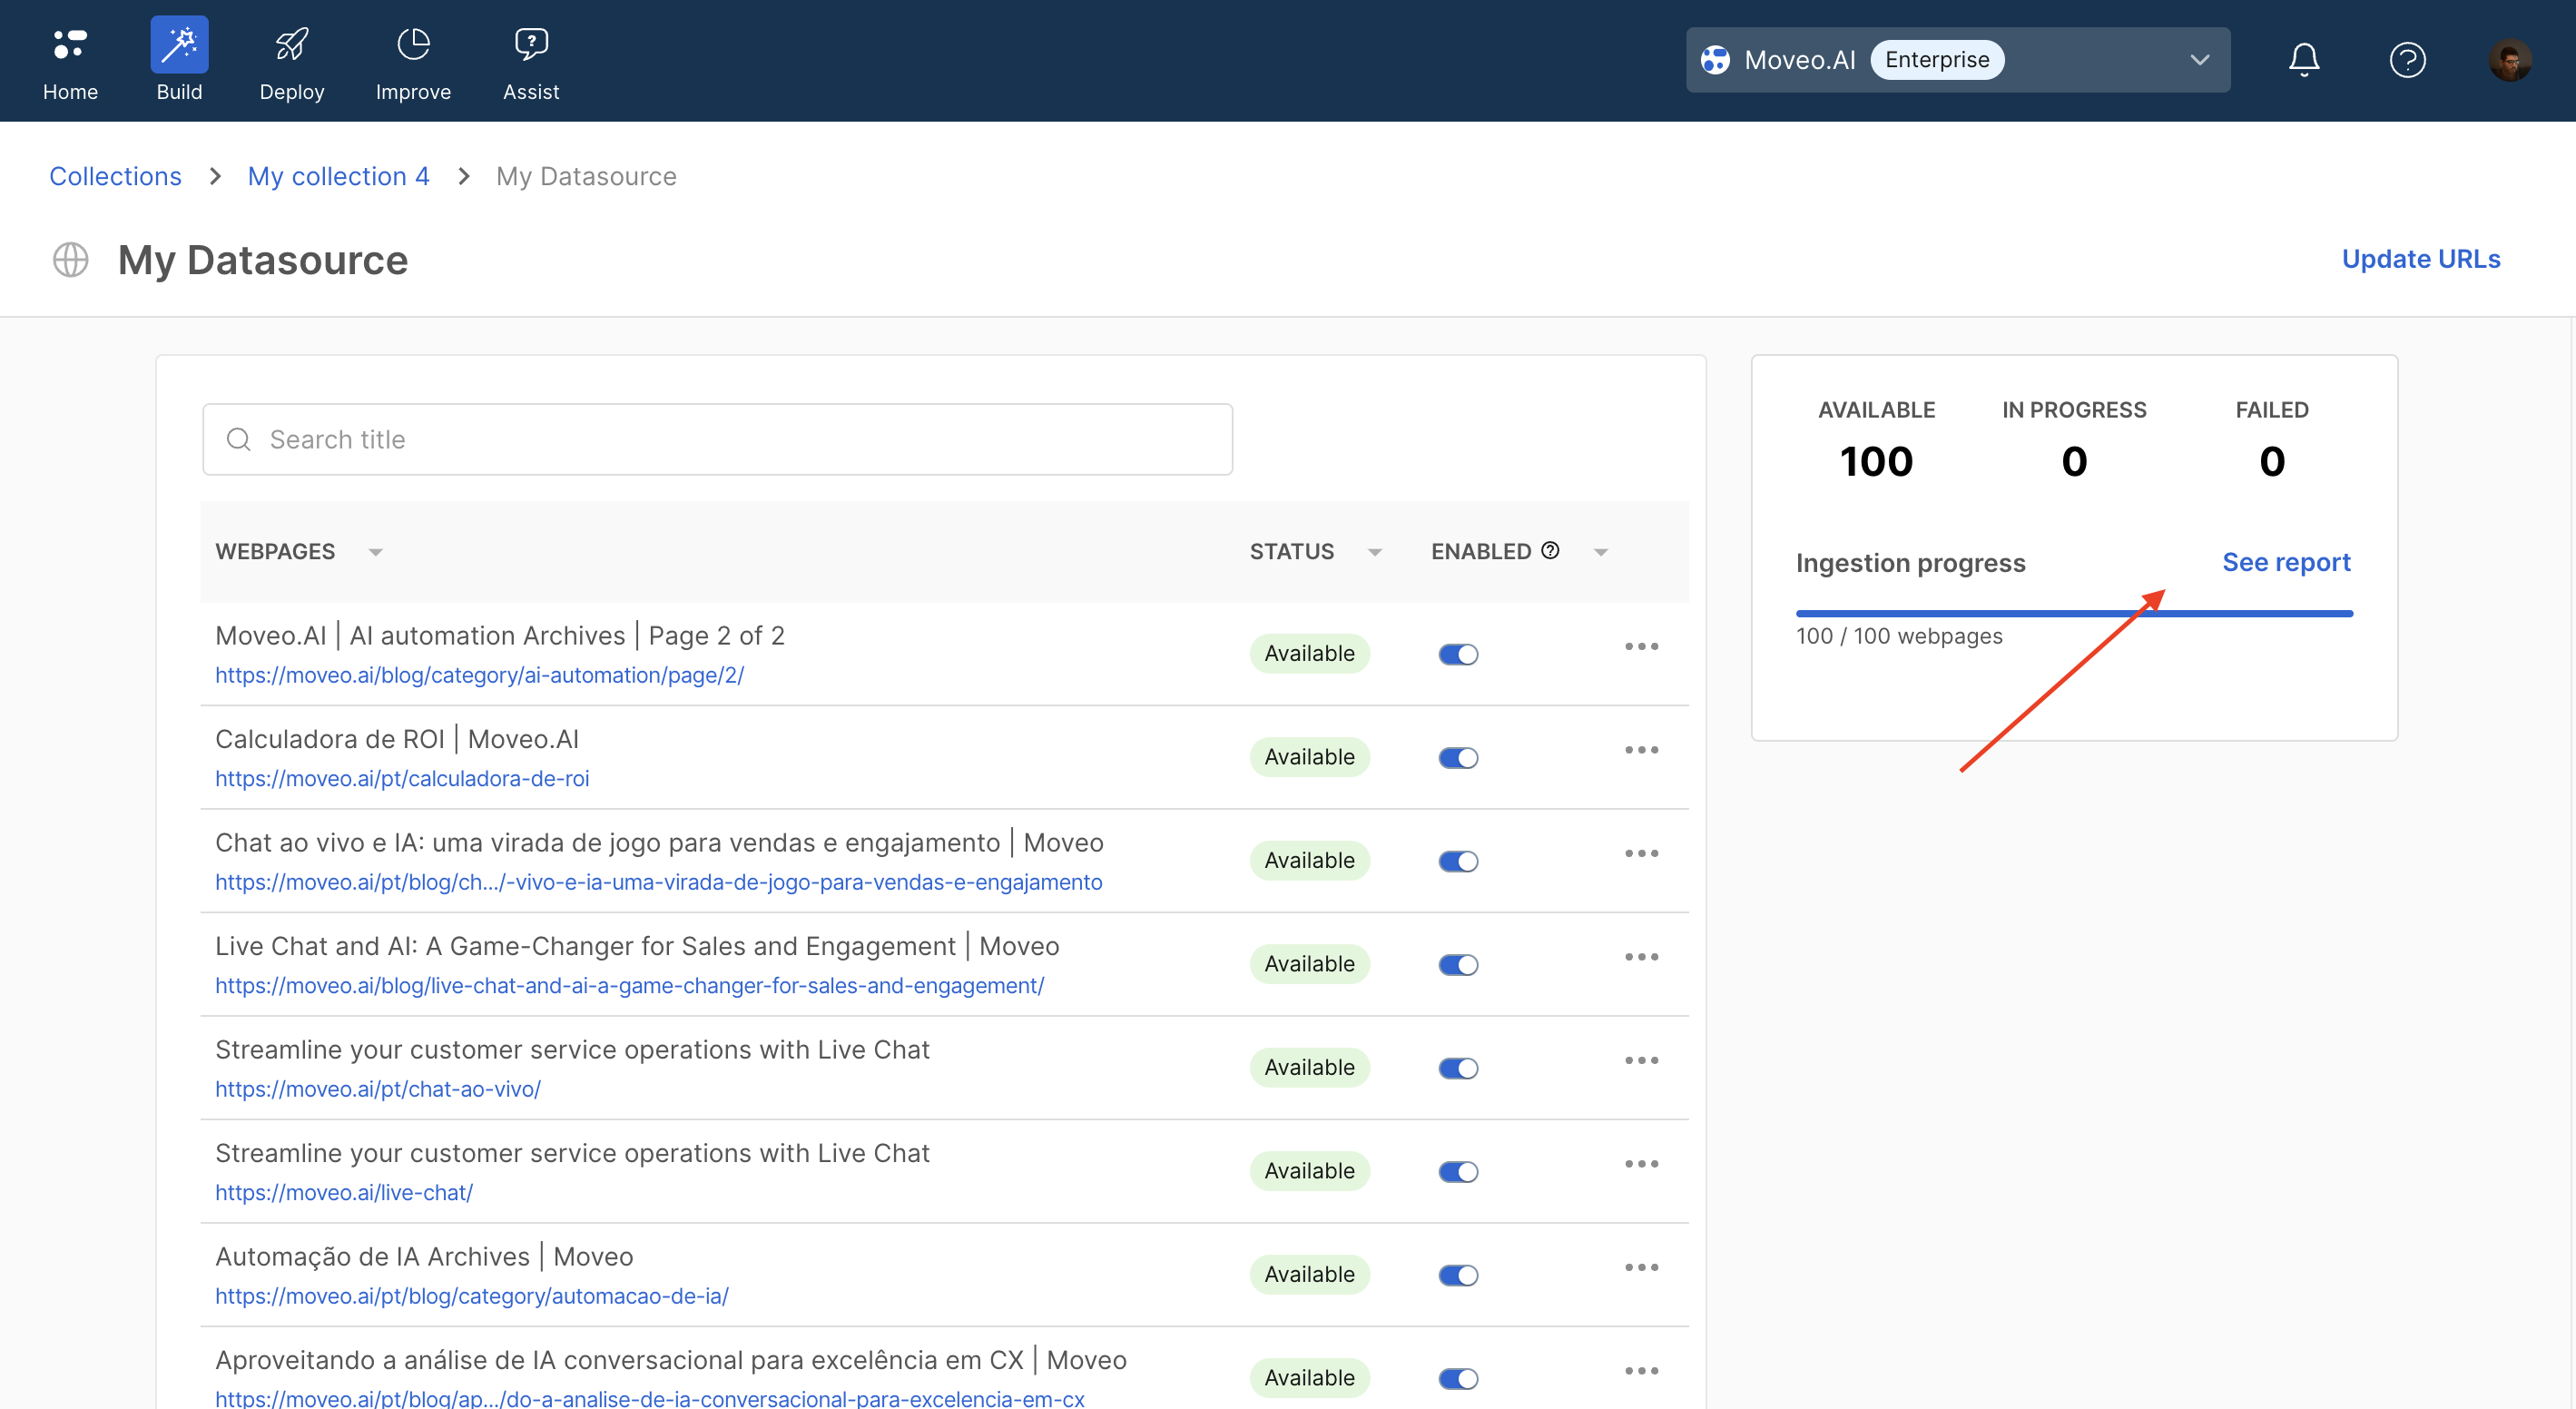Image resolution: width=2576 pixels, height=1409 pixels.
Task: Open the STATUS column filter dropdown
Action: (1375, 552)
